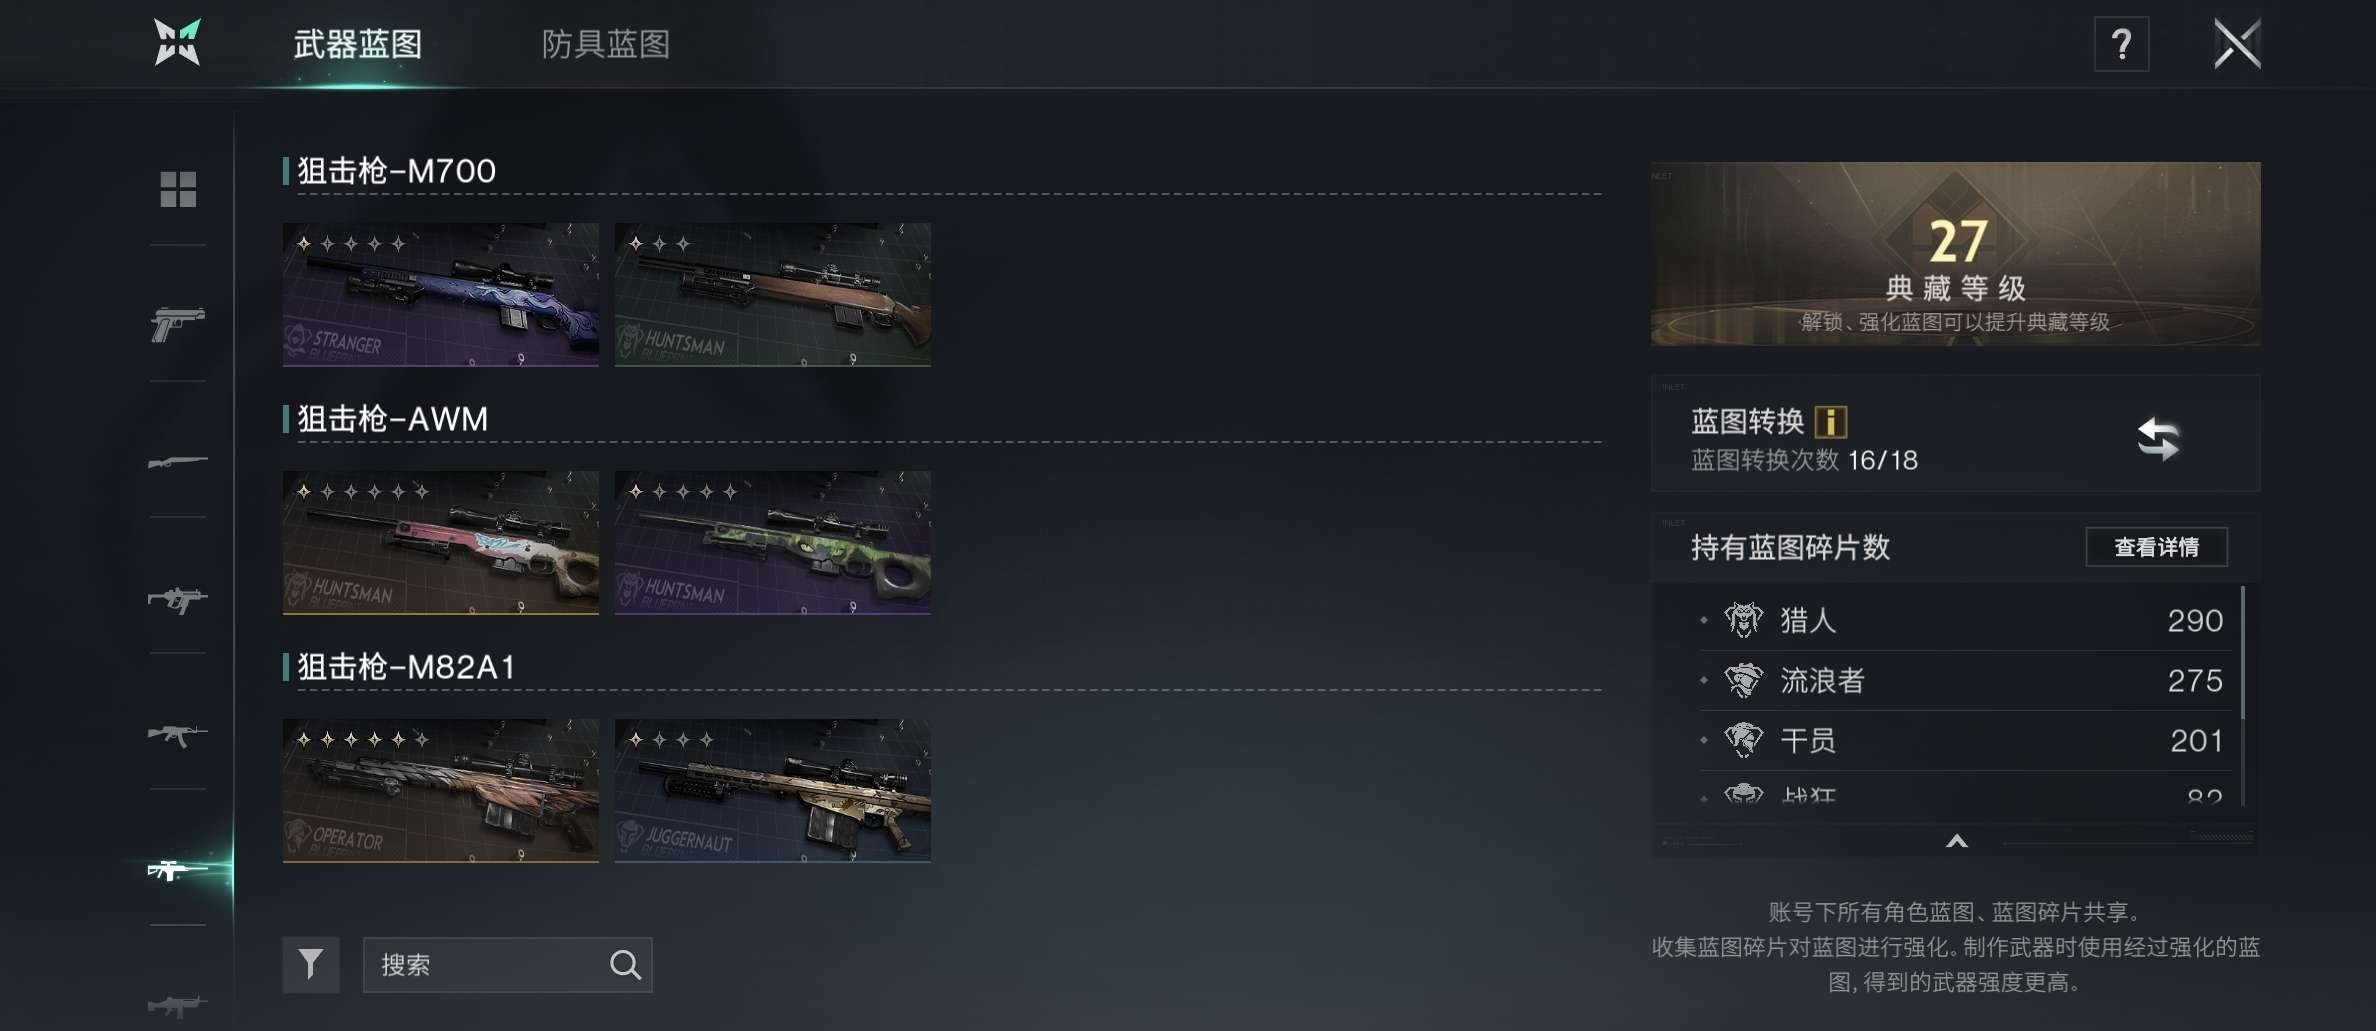Screen dimensions: 2376x1031
Task: Click the search magnifier icon
Action: point(625,965)
